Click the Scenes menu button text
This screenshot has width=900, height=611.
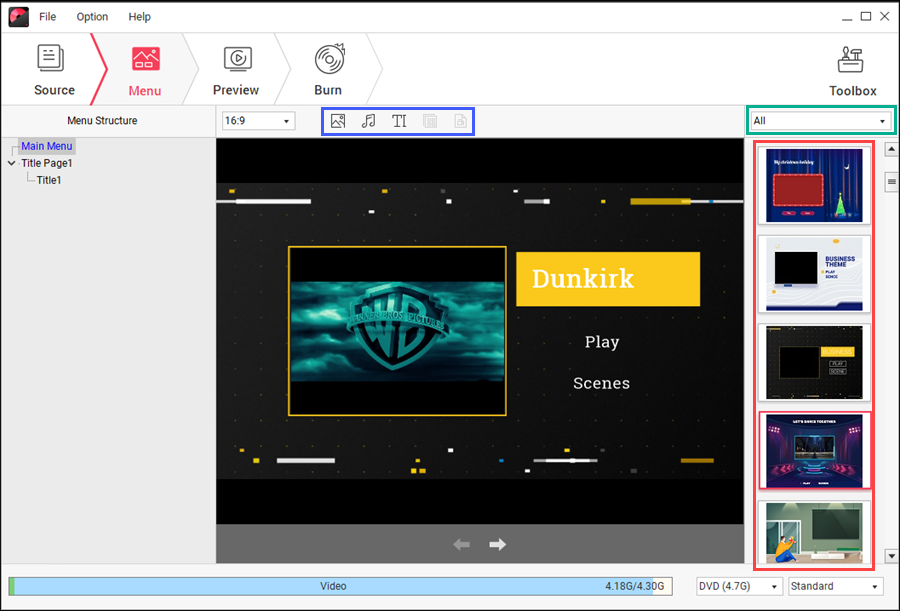[x=602, y=383]
